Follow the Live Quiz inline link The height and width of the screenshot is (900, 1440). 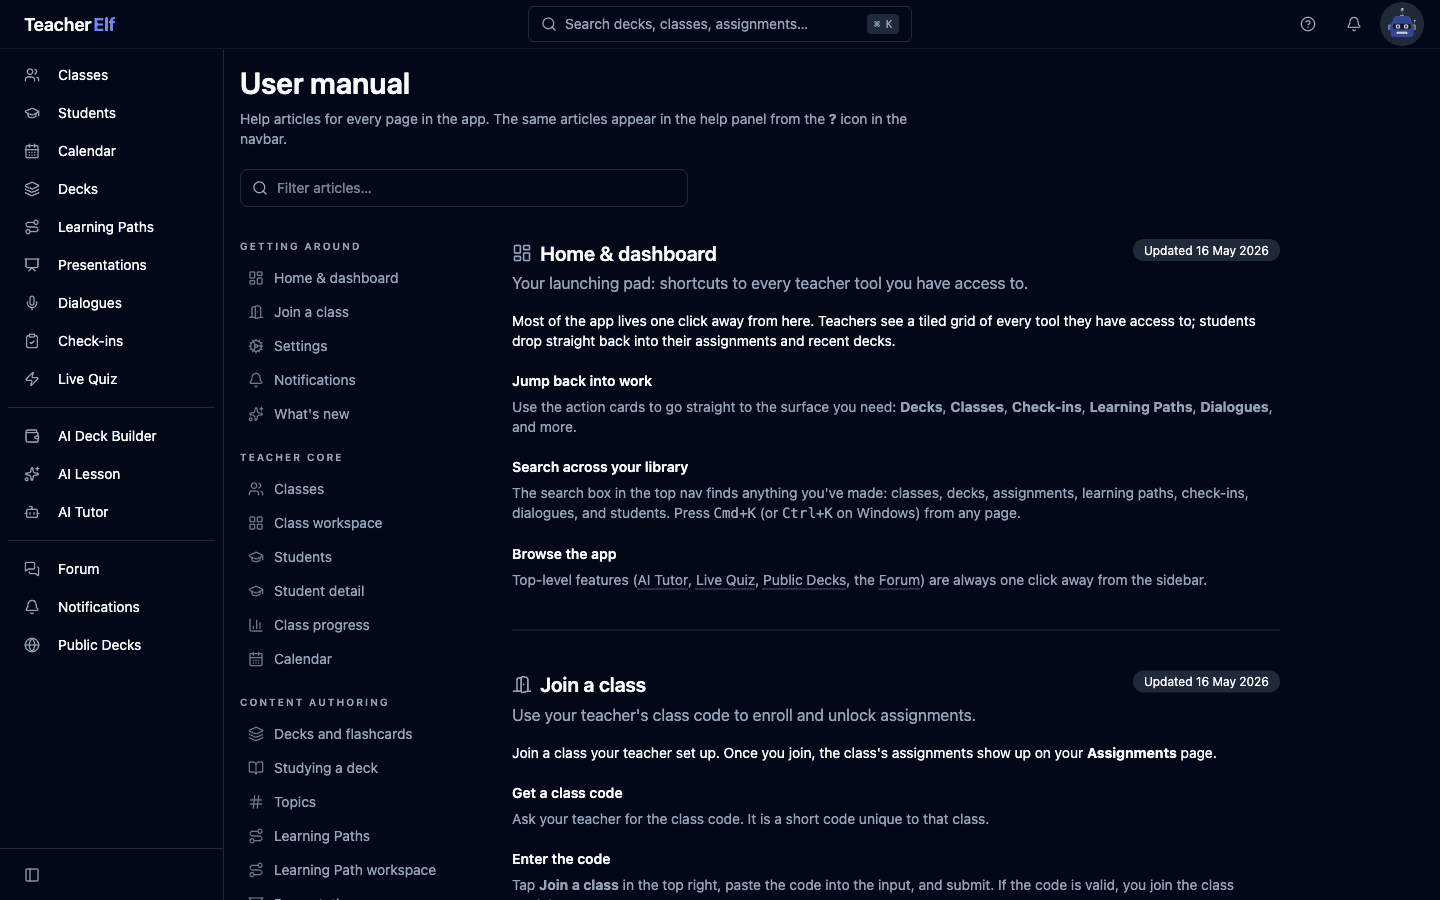725,580
